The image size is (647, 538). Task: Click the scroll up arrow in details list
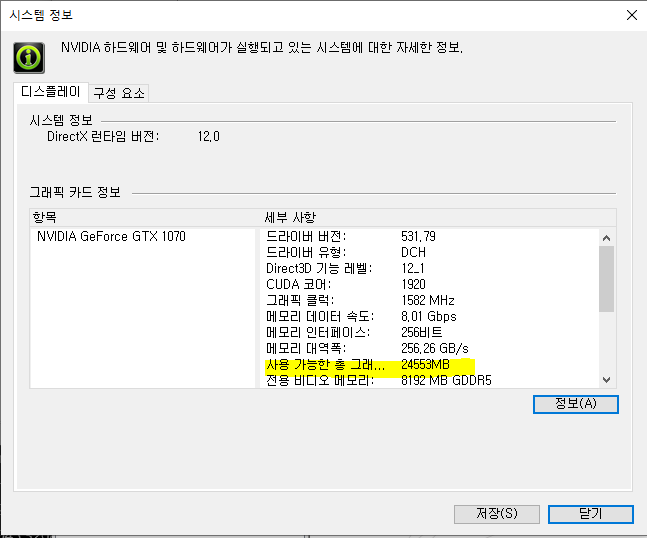(x=606, y=238)
